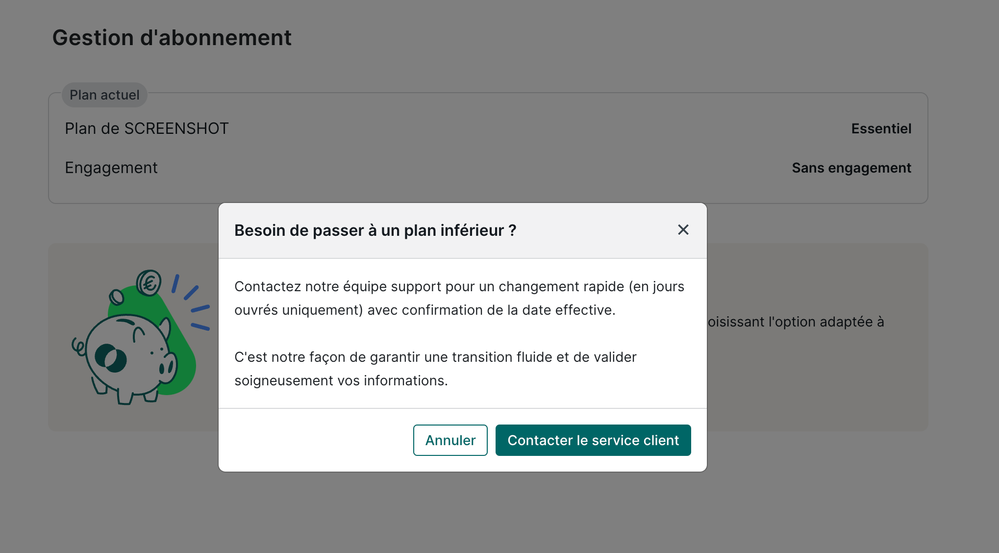Click the question mark ending the dialog title

coord(512,230)
